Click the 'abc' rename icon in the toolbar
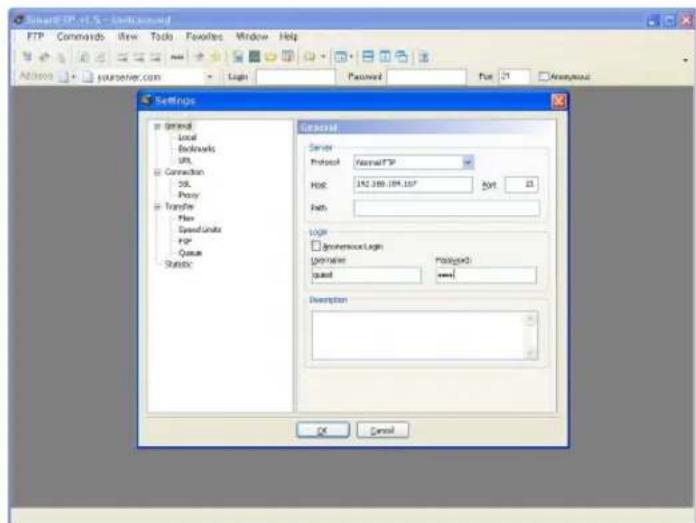696x523 pixels. pyautogui.click(x=177, y=57)
